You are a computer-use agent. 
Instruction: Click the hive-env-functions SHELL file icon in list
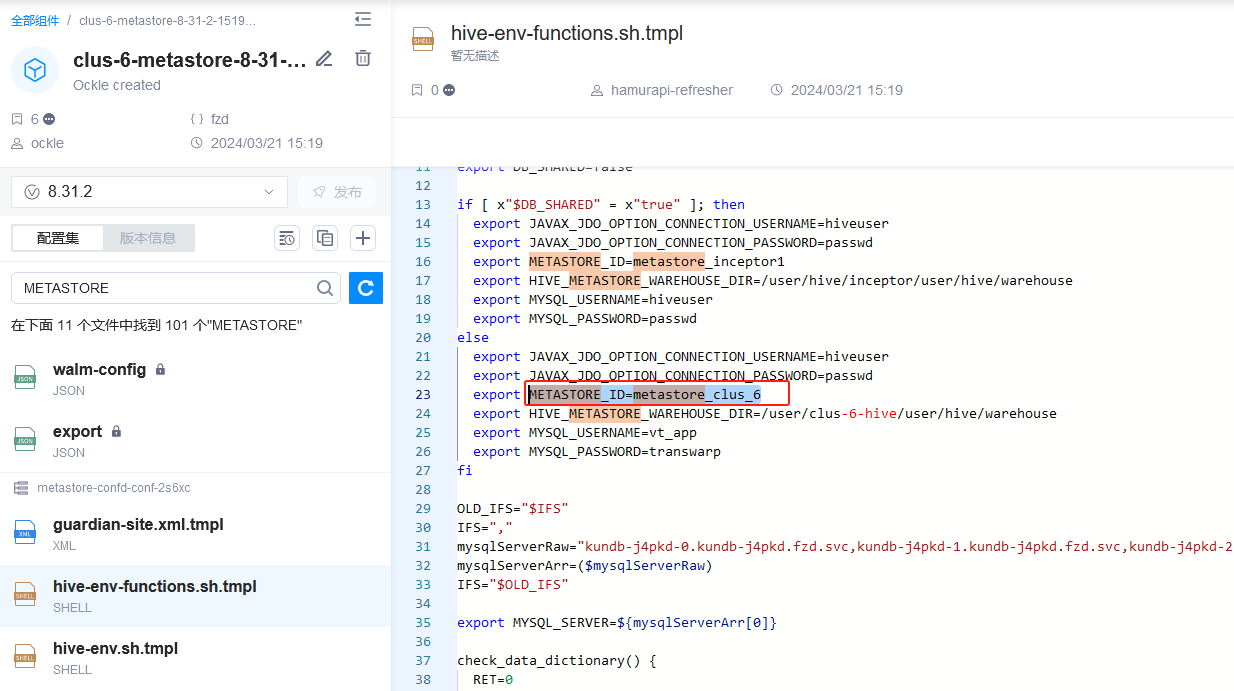(x=24, y=595)
